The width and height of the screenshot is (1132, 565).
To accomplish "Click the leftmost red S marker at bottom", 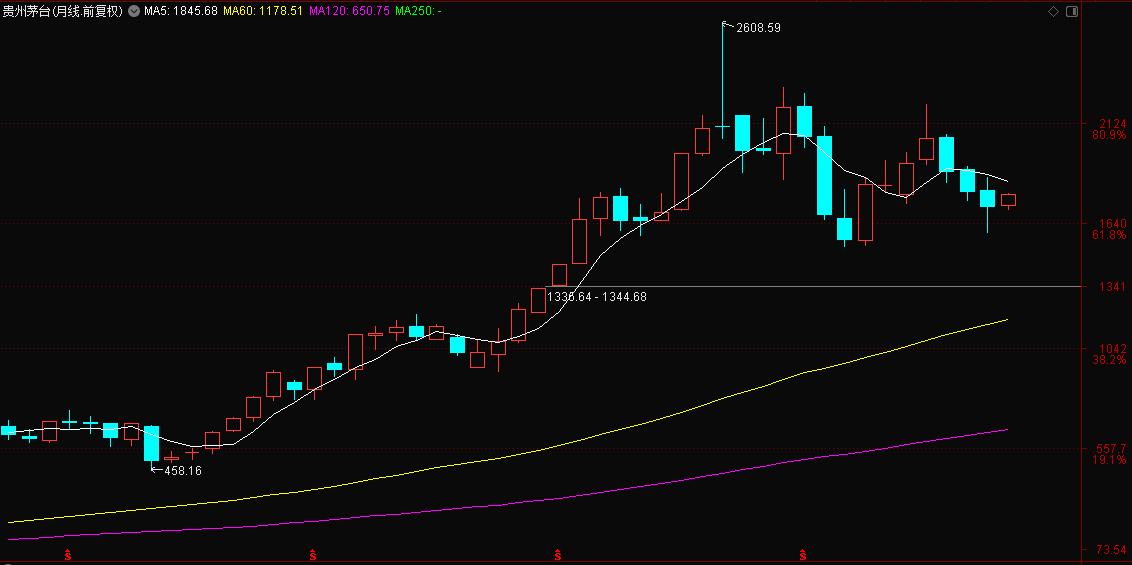I will 68,555.
